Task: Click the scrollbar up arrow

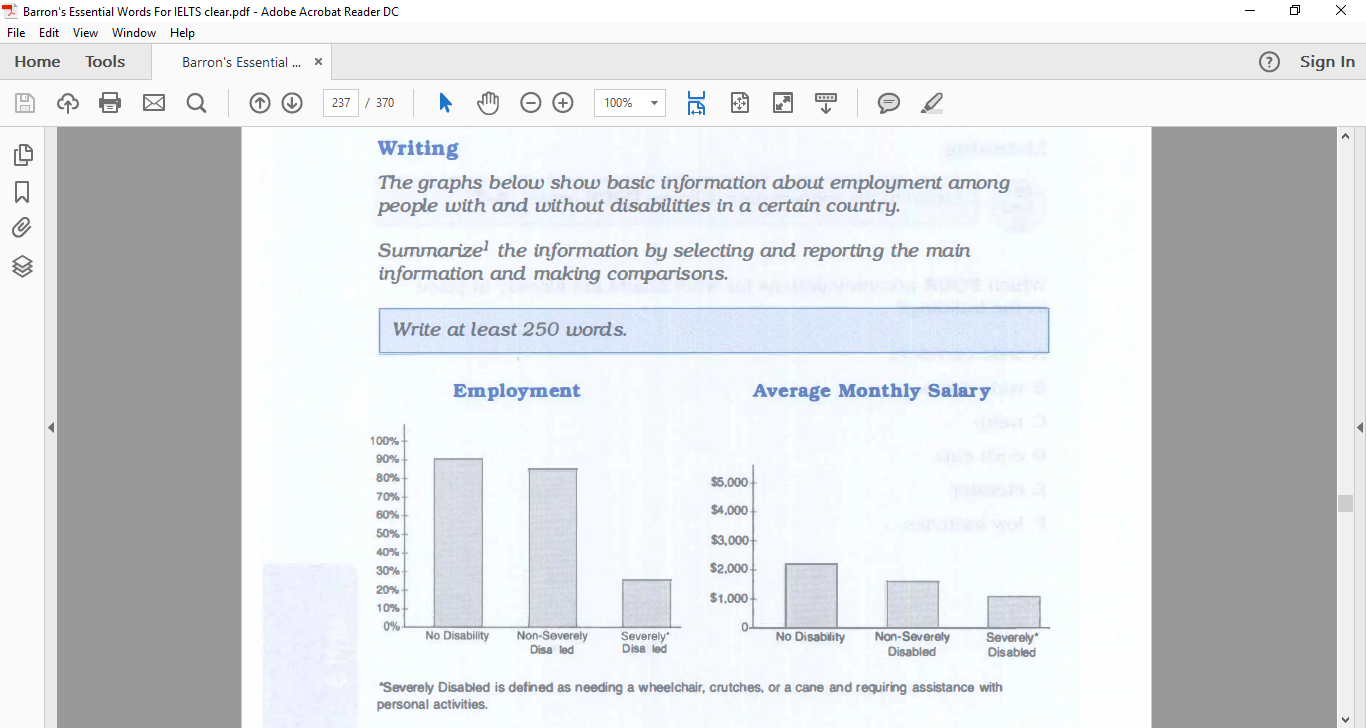Action: [1345, 136]
